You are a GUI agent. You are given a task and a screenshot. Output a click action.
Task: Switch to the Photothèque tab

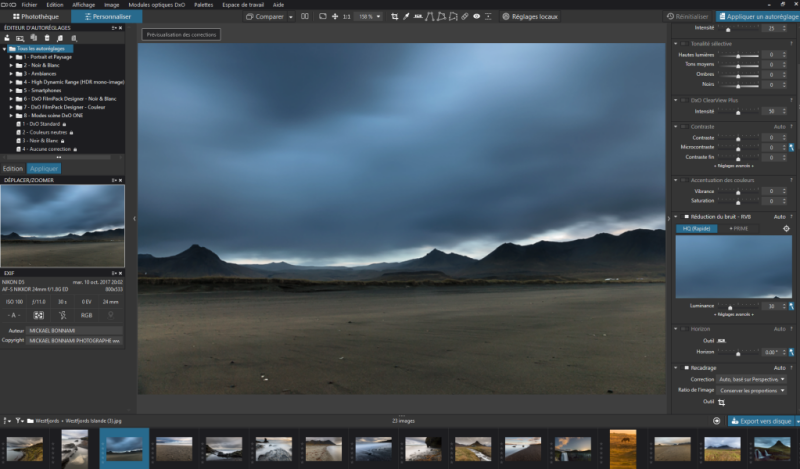coord(35,17)
